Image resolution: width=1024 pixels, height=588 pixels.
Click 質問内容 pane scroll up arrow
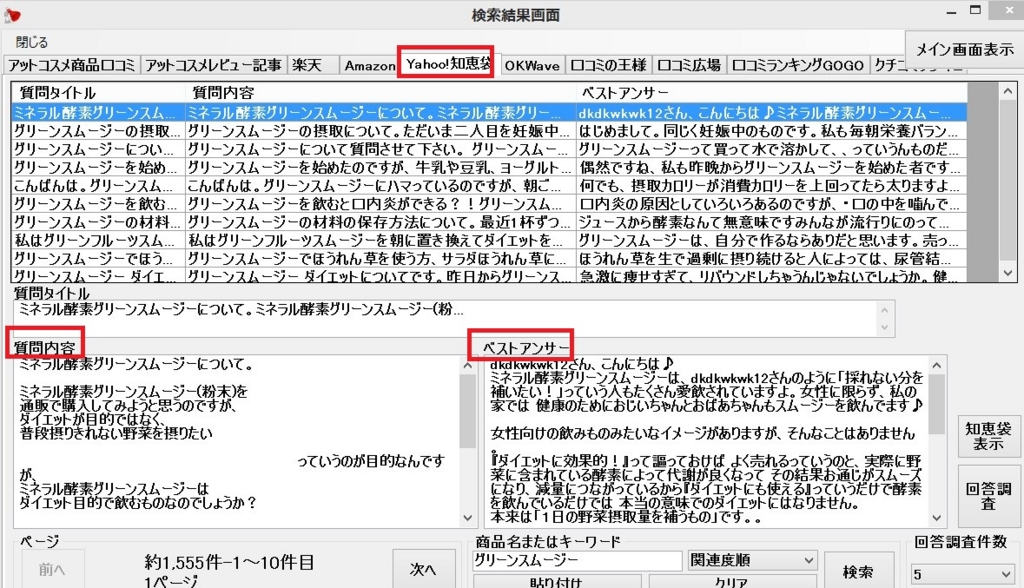click(467, 366)
